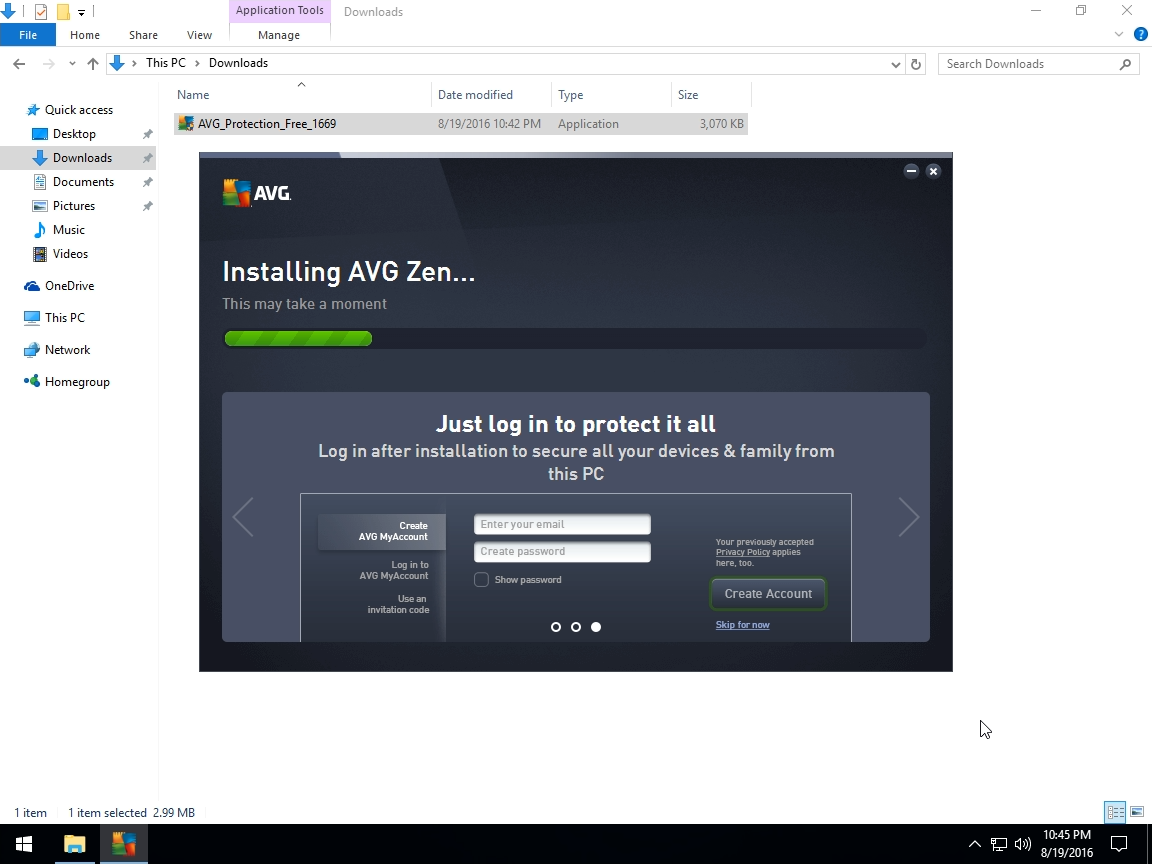Open the Manage ribbon tab
The height and width of the screenshot is (864, 1152).
coord(279,35)
